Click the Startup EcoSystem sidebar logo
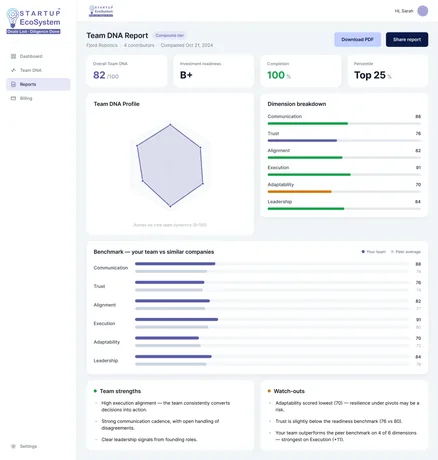The width and height of the screenshot is (438, 460). tap(33, 21)
